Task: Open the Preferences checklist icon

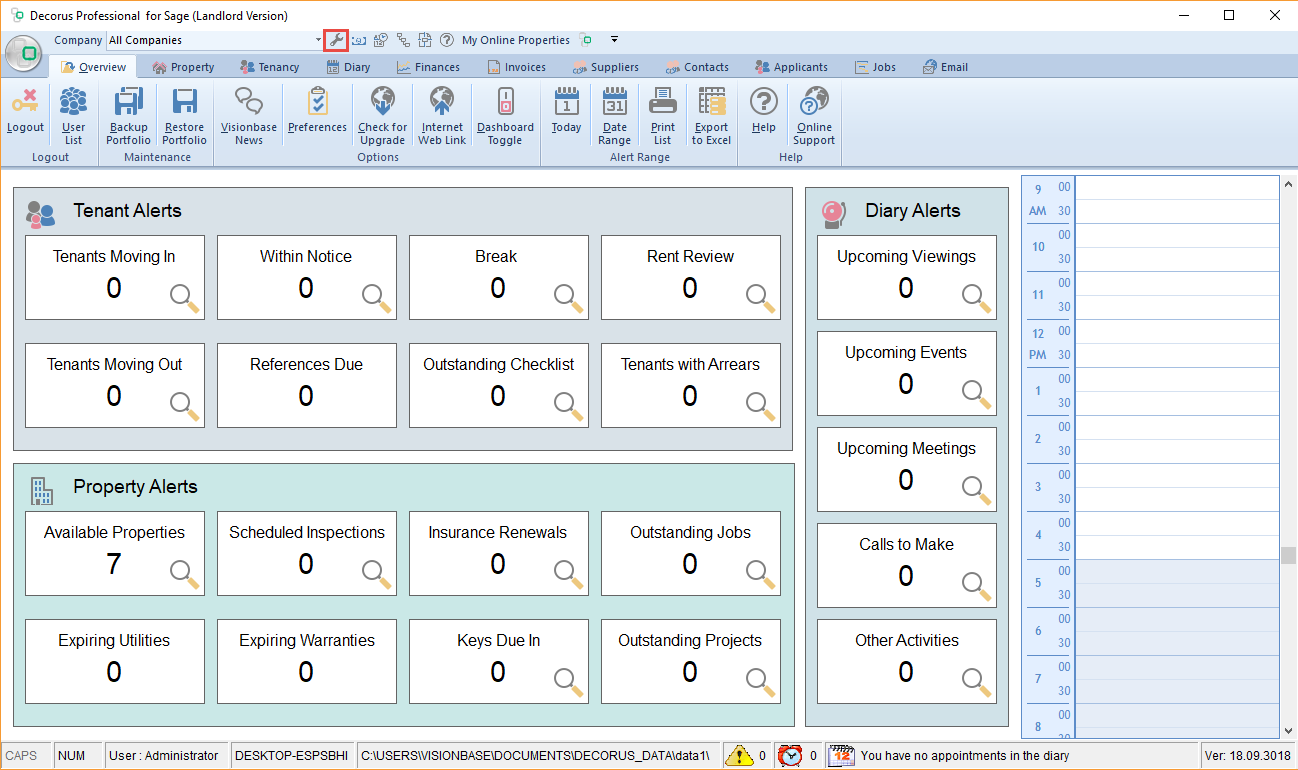Action: 317,102
